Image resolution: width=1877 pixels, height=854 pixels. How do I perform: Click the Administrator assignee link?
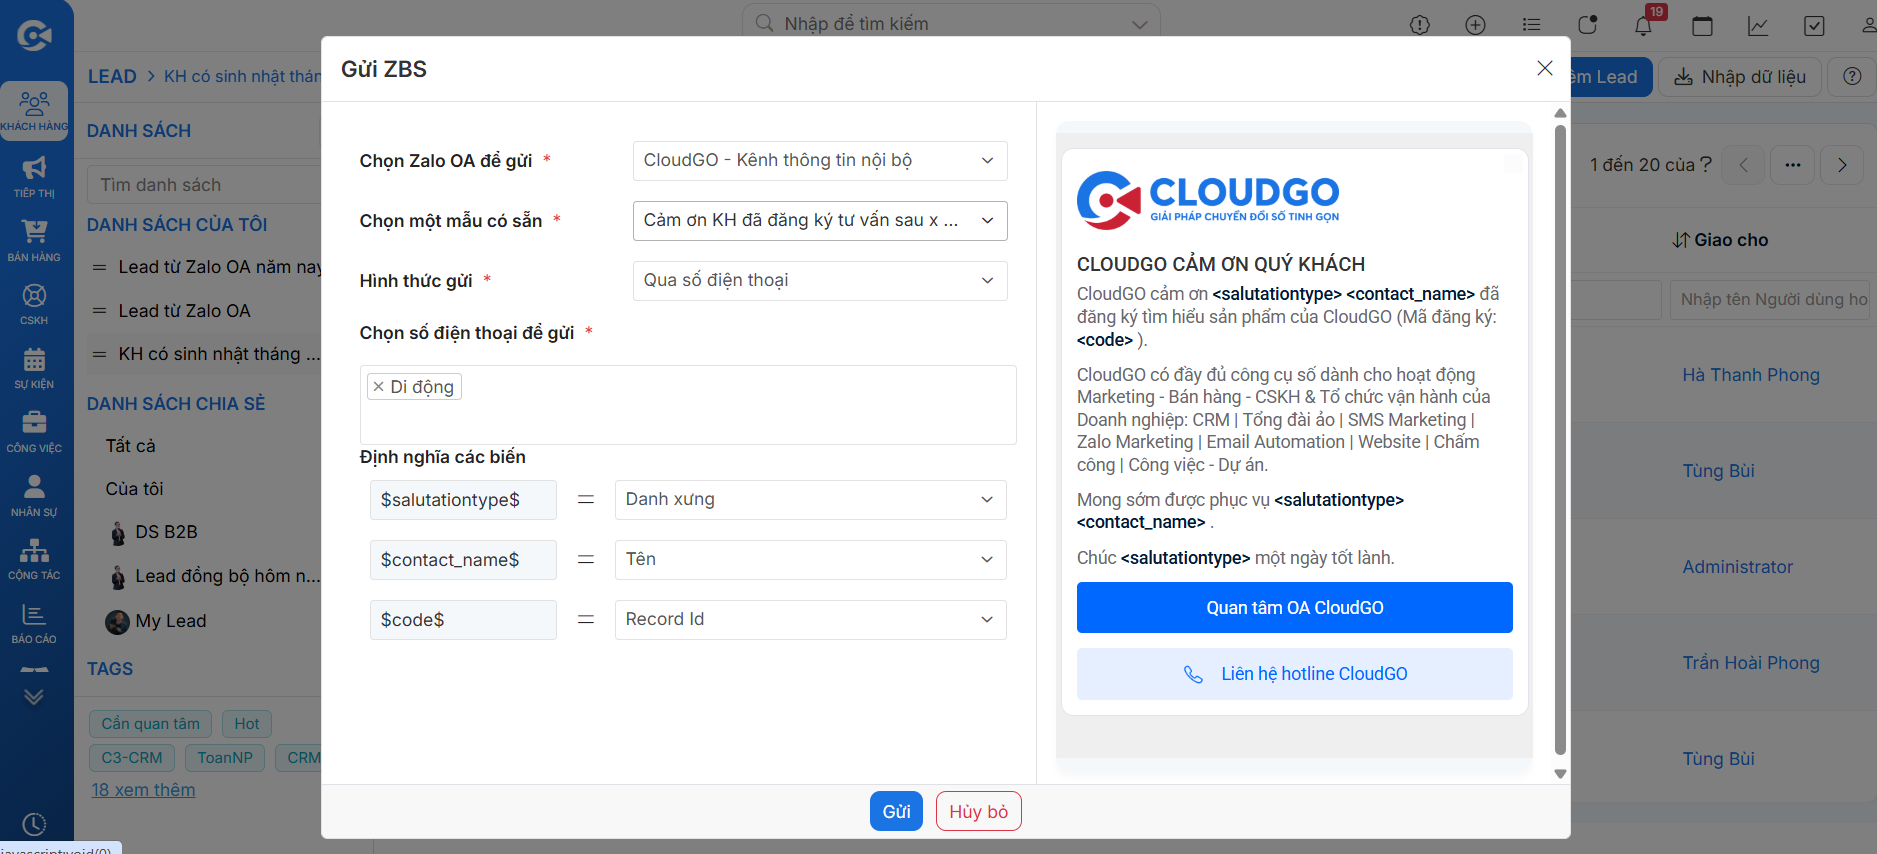click(1738, 567)
